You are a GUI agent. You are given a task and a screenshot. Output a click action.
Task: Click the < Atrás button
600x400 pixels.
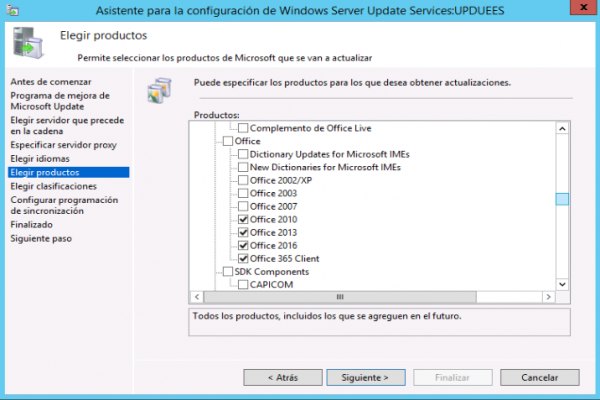click(x=283, y=377)
